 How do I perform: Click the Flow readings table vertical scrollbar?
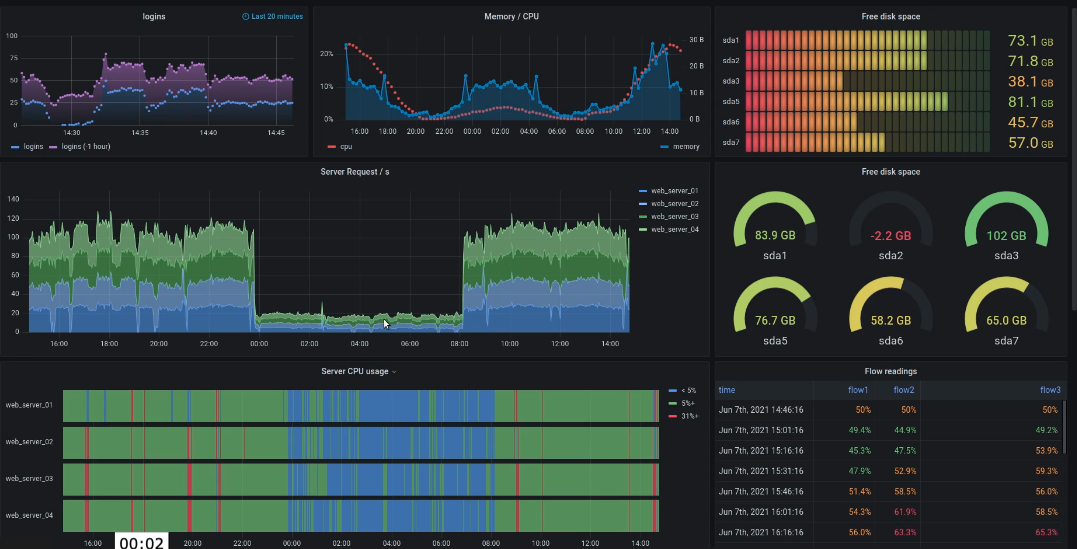(x=1063, y=427)
